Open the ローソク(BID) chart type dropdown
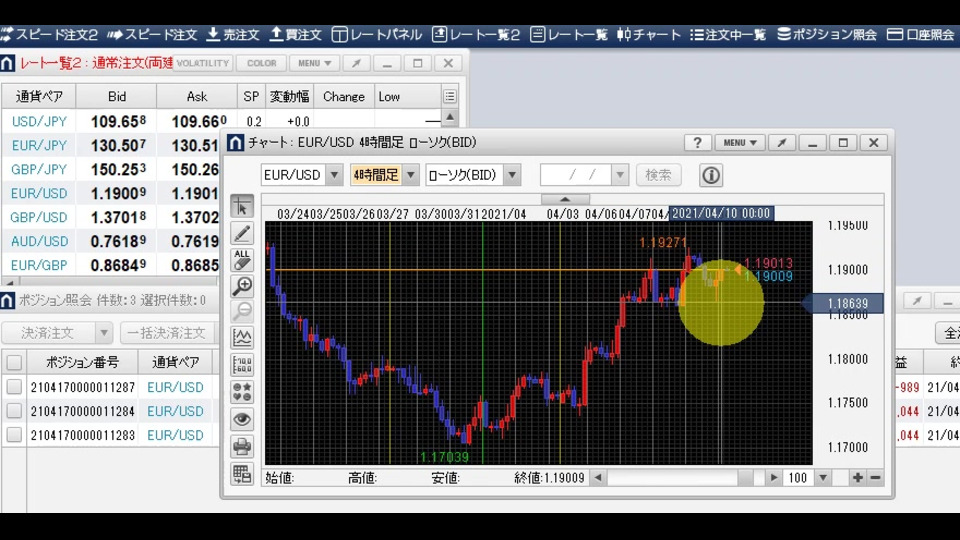The height and width of the screenshot is (540, 960). [x=512, y=175]
